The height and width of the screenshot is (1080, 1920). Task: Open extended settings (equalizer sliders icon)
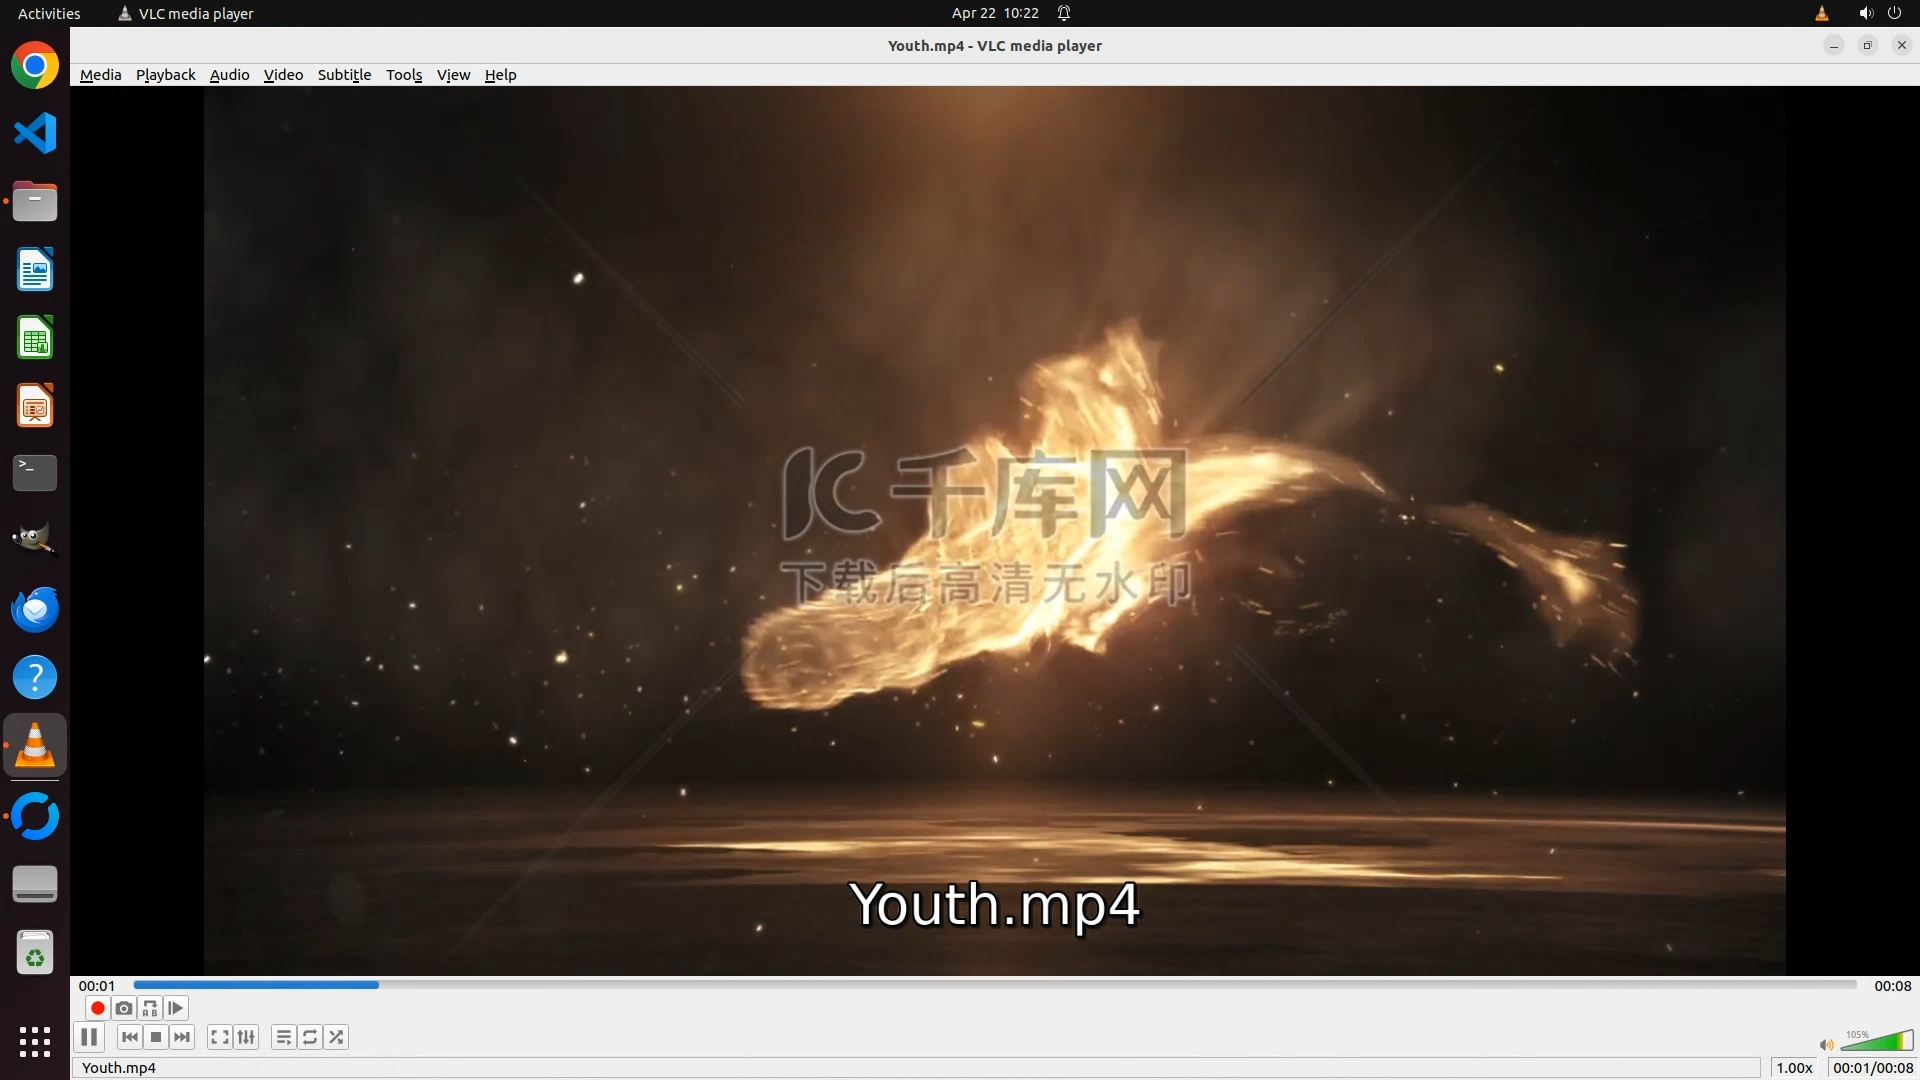tap(246, 1037)
